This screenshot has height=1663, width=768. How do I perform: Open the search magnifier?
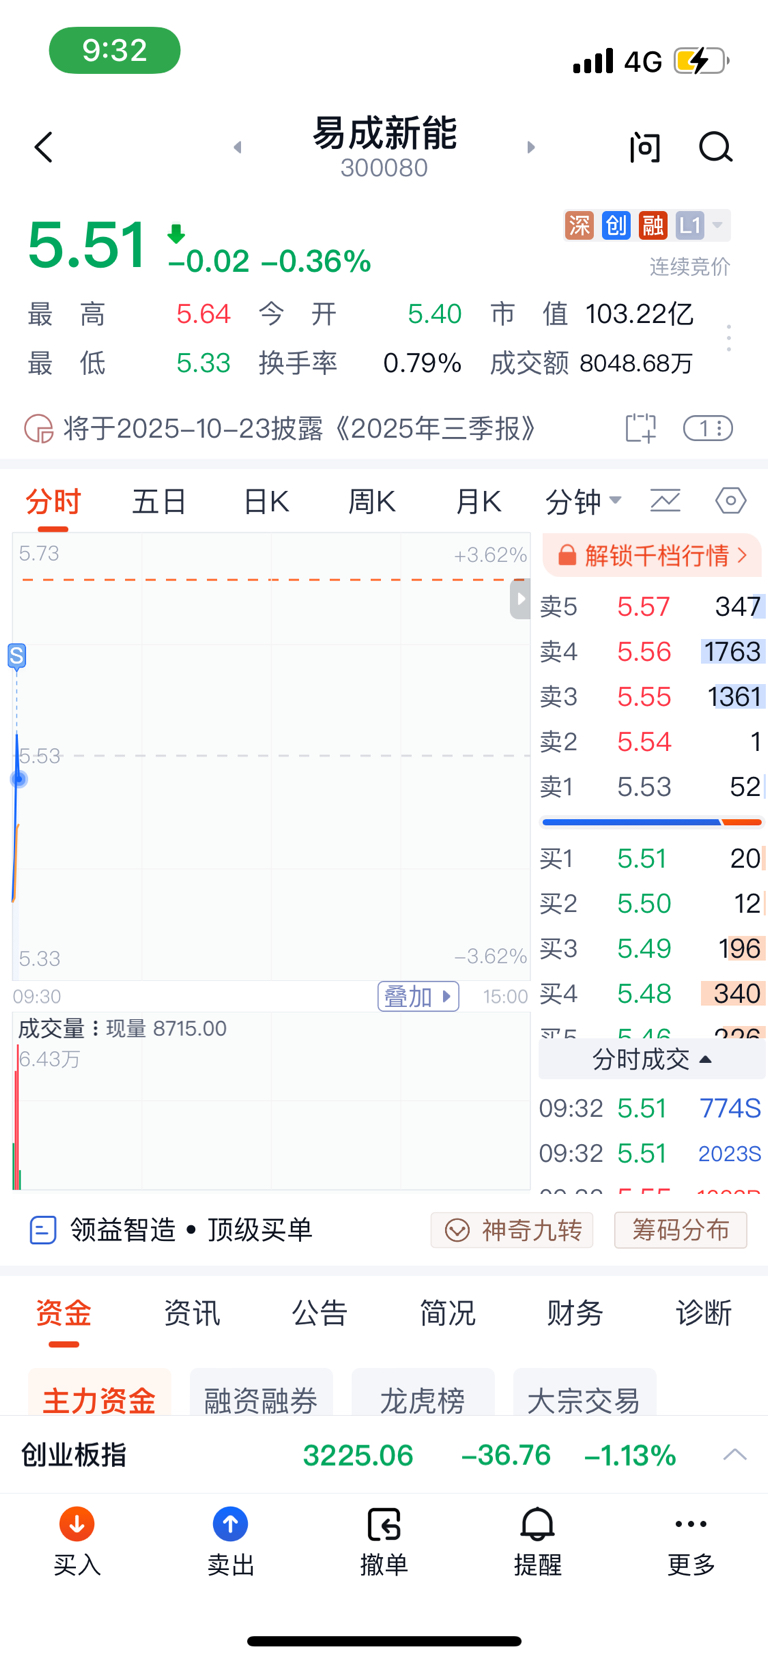[x=715, y=147]
